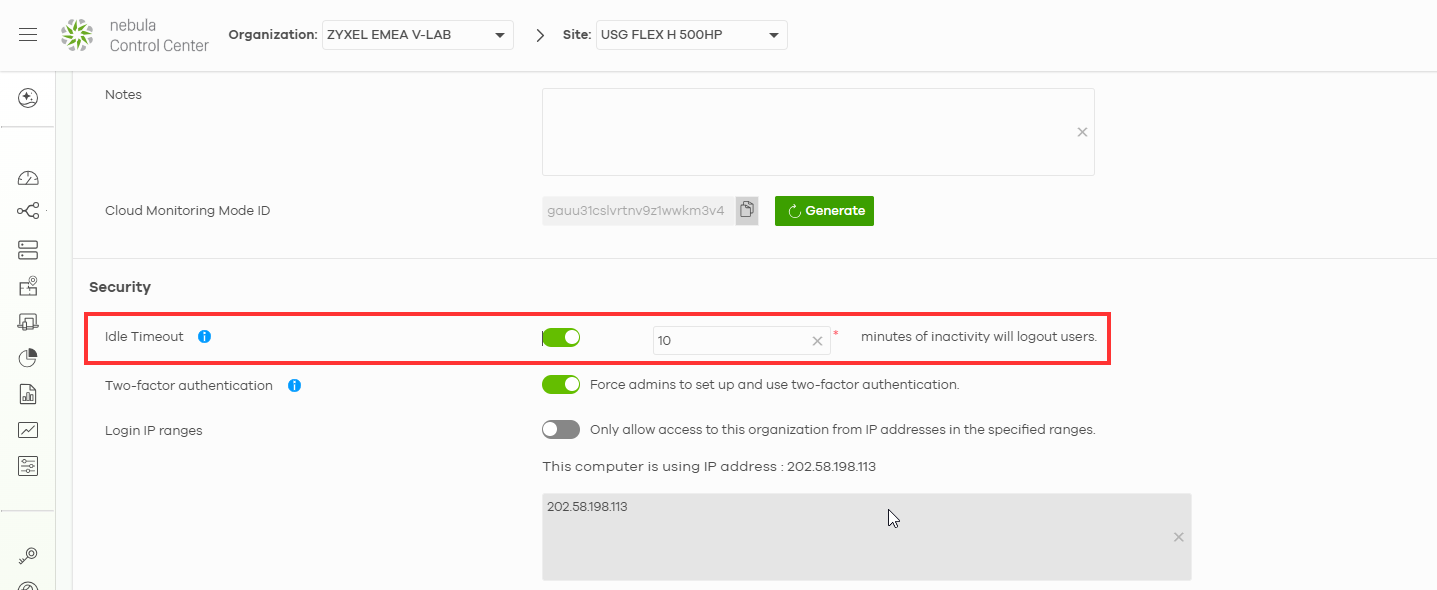1437x590 pixels.
Task: Click the Nebula Control Center logo
Action: pyautogui.click(x=134, y=35)
